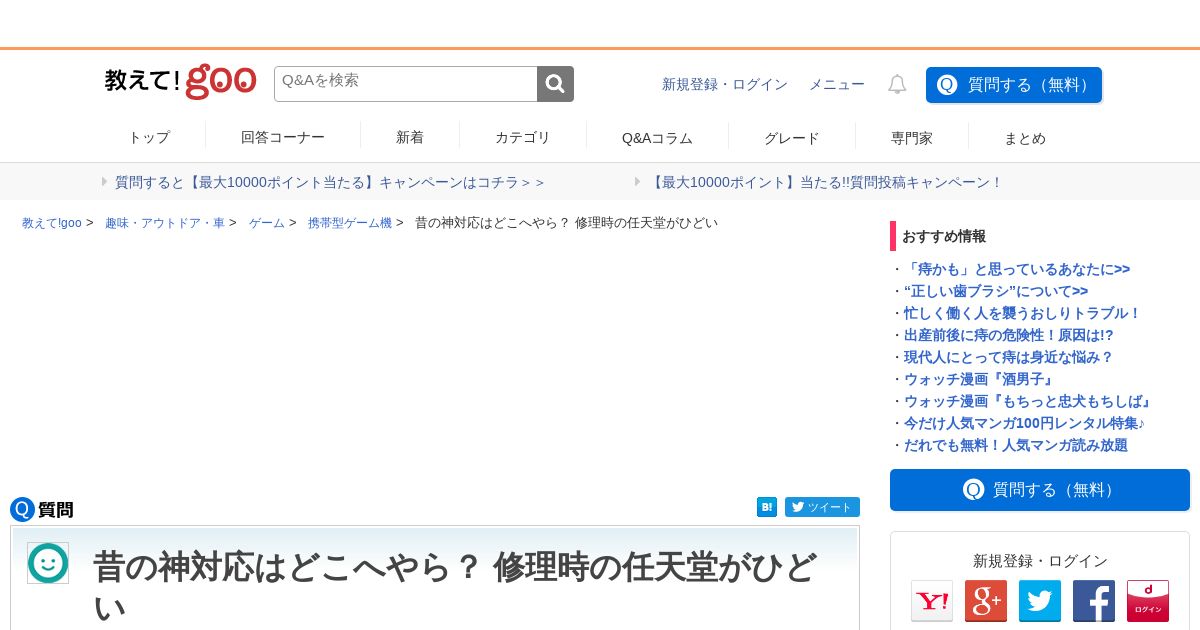Viewport: 1200px width, 630px height.
Task: Click question title 昔の神対応はどこへやら
Action: [455, 586]
